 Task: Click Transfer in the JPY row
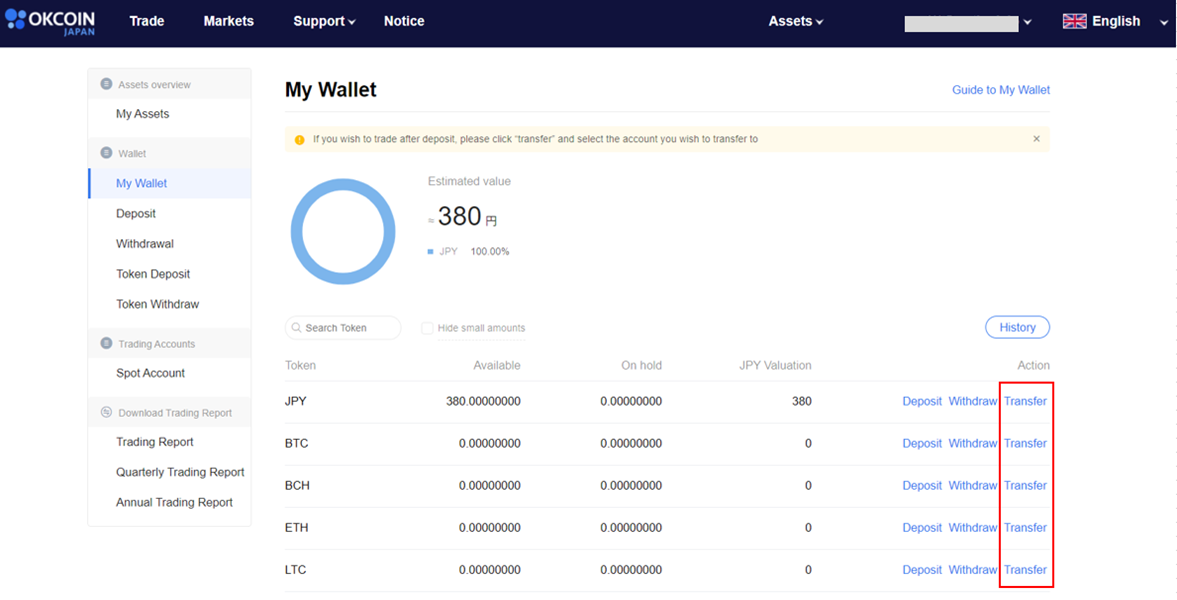pos(1025,401)
